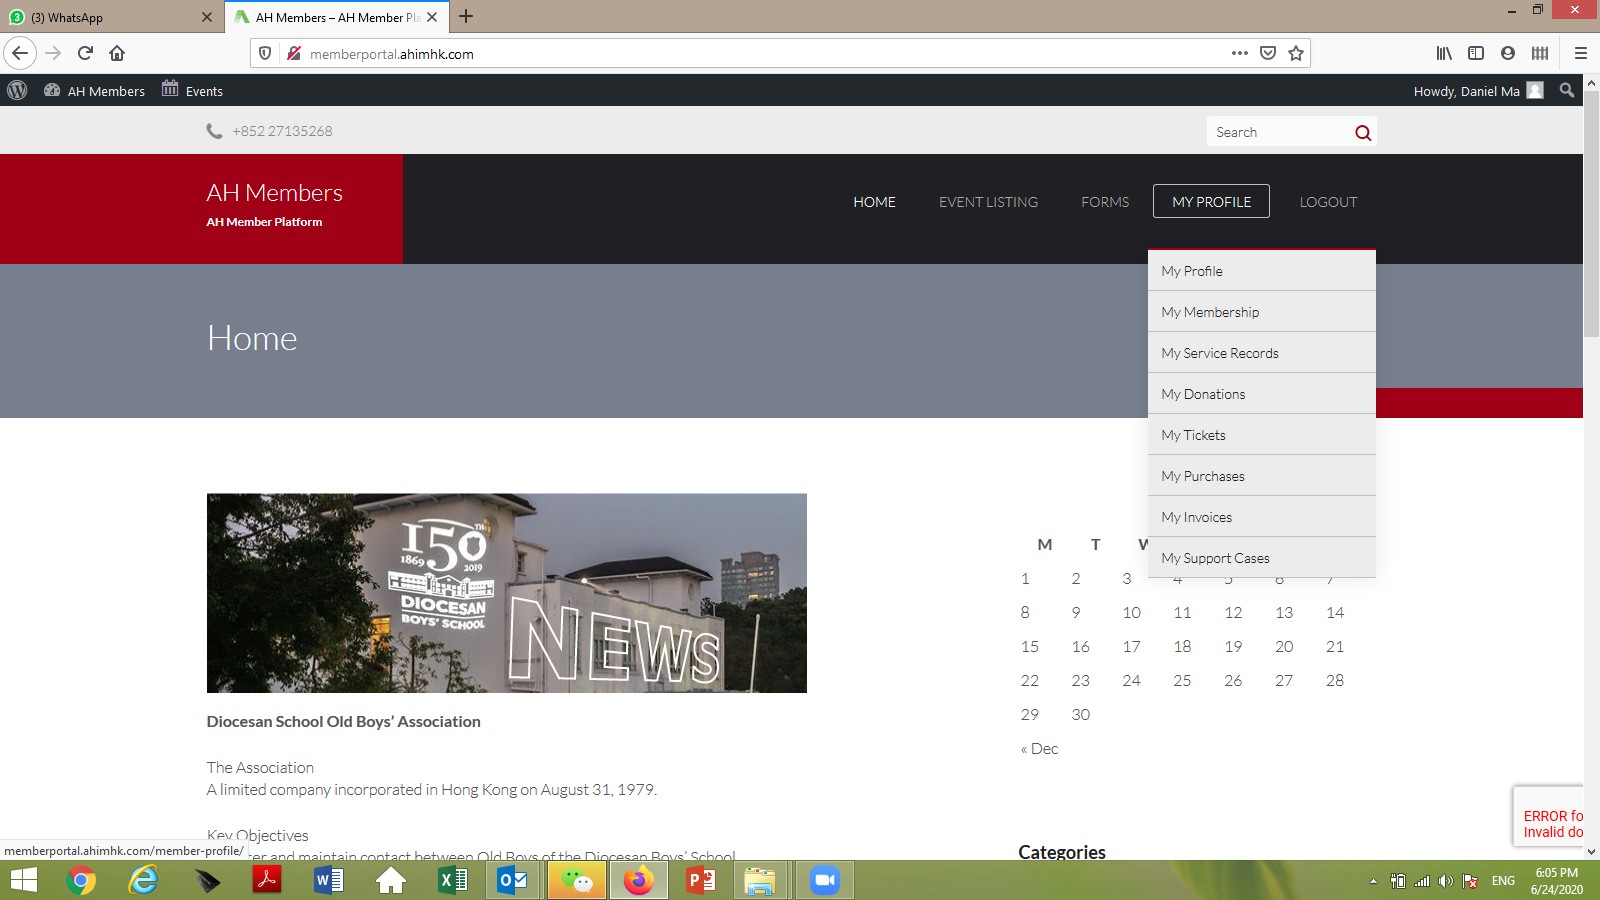The height and width of the screenshot is (900, 1600).
Task: Open WeChat from the taskbar
Action: click(x=576, y=880)
